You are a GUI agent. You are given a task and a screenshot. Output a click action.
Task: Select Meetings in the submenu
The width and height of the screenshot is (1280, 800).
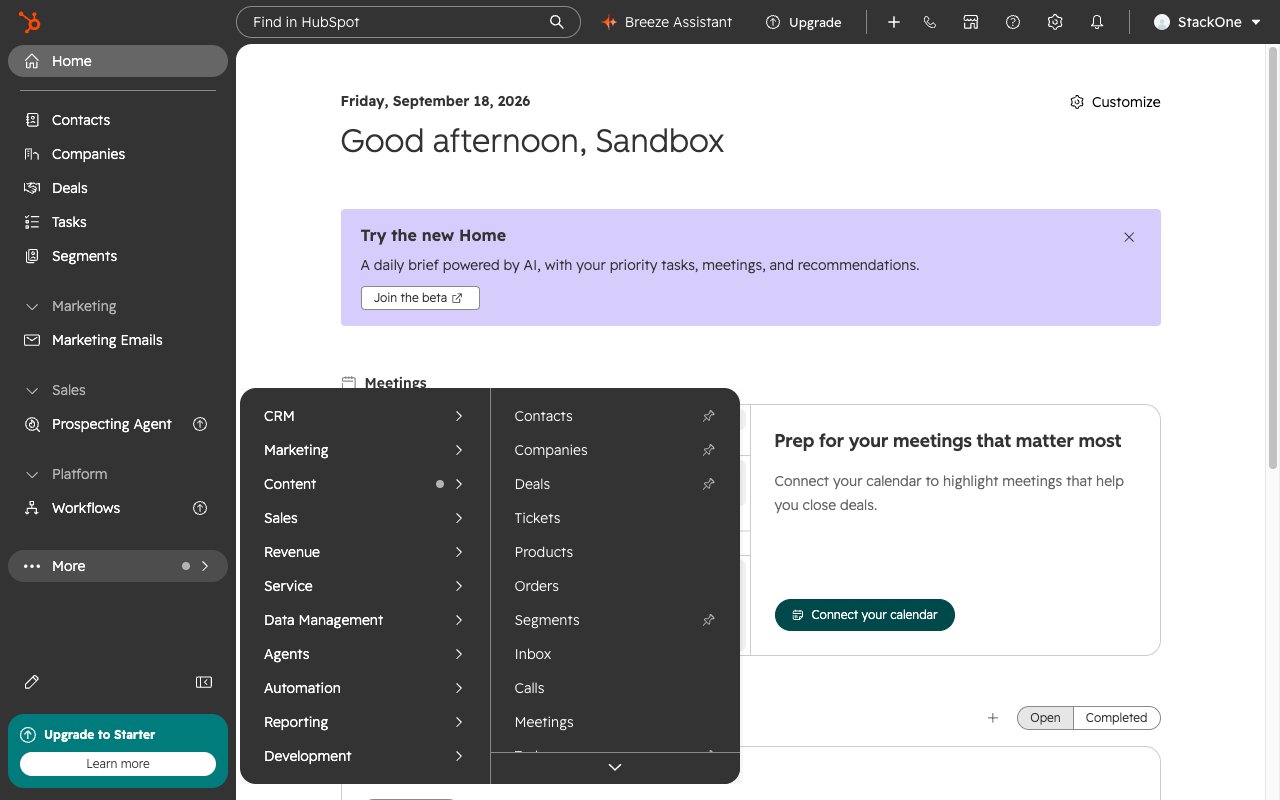tap(615, 722)
